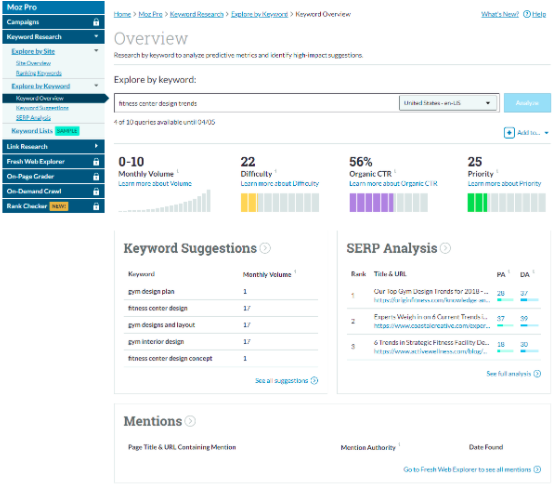Open Ranking Keywords link in sidebar
552x485 pixels.
coord(38,73)
